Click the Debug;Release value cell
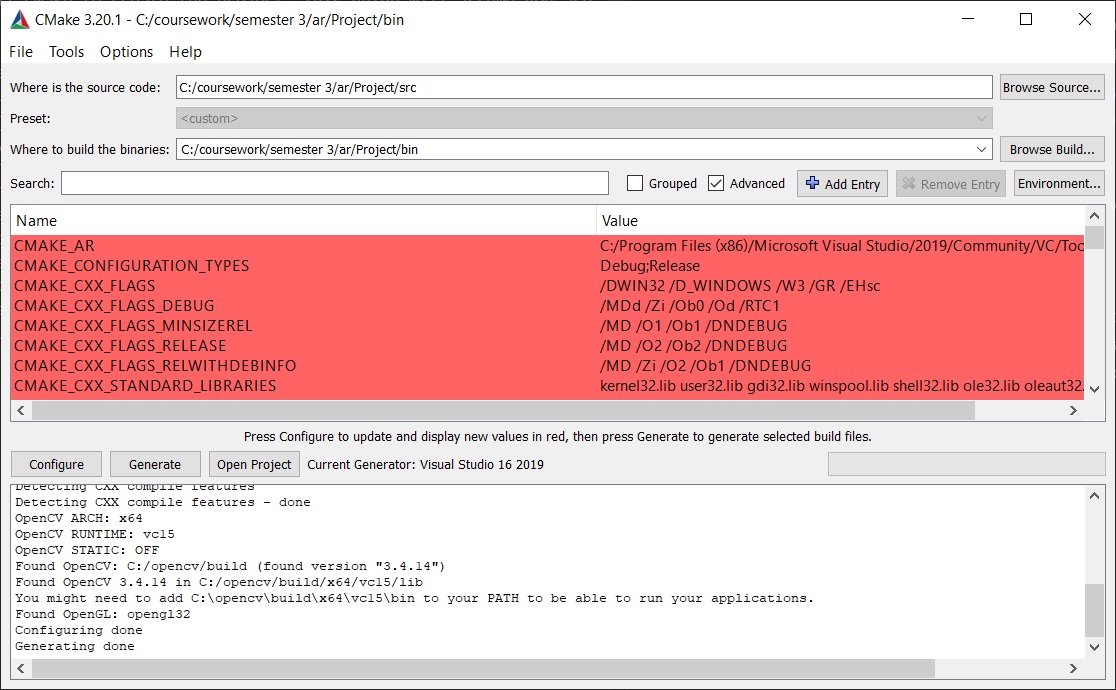This screenshot has width=1116, height=690. click(650, 266)
